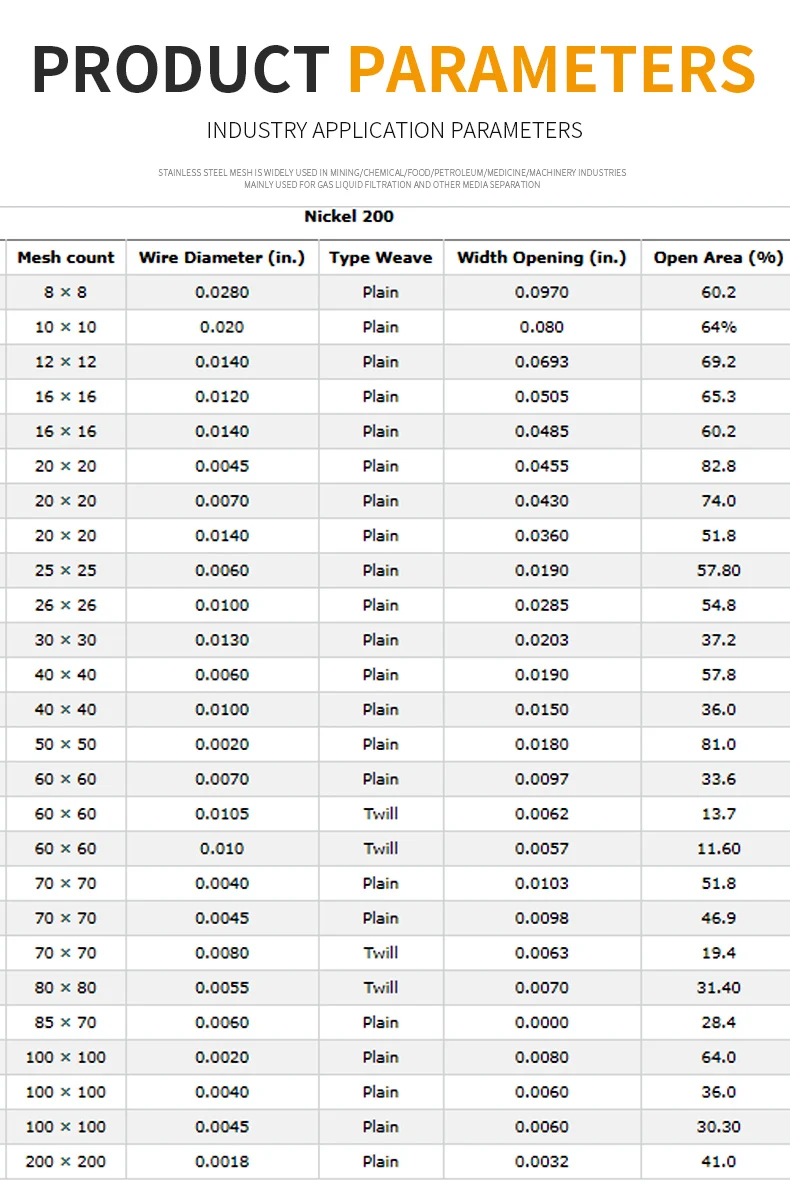Click the 0.0032 width opening cell
790x1185 pixels.
pos(542,1162)
